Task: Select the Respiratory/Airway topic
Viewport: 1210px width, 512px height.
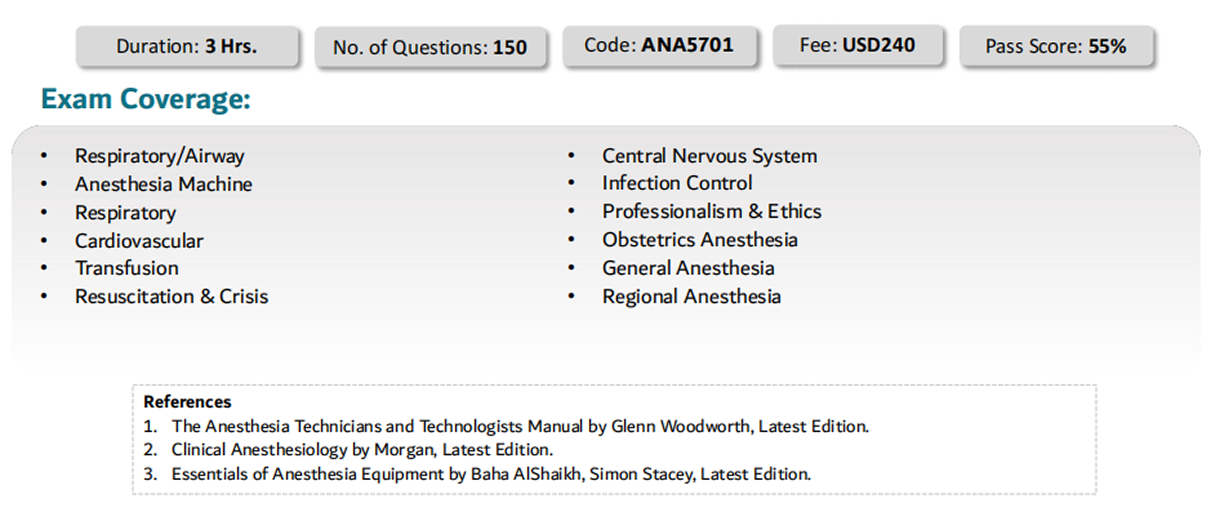Action: (x=160, y=156)
